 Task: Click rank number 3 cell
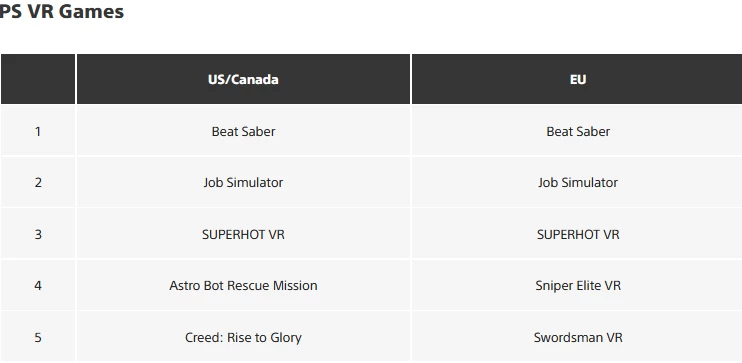point(38,234)
